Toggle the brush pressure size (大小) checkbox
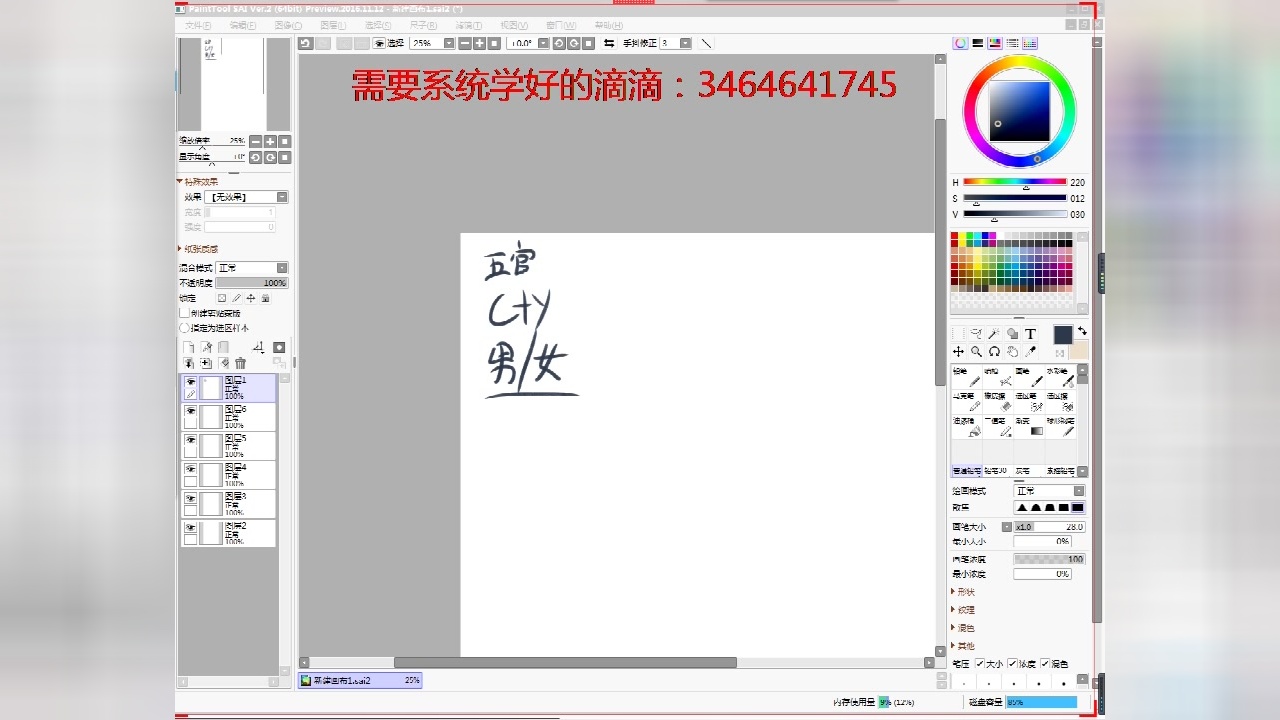The width and height of the screenshot is (1280, 720). (x=980, y=663)
